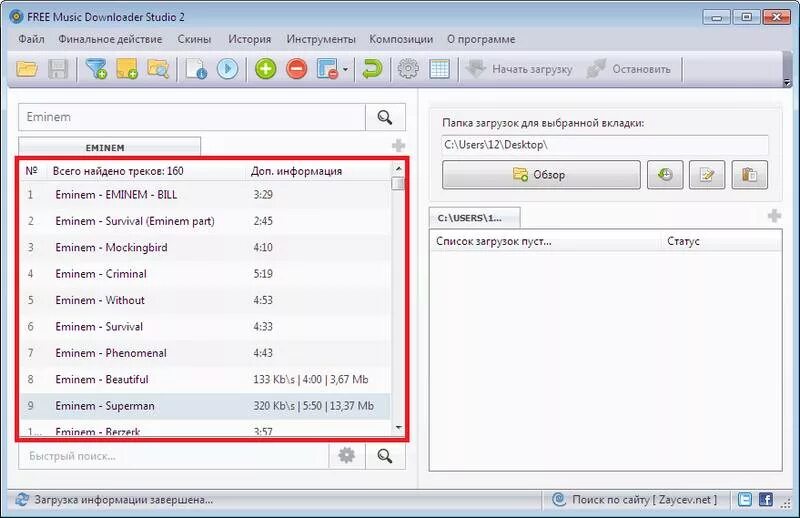Screen dimensions: 800x518
Task: Add new download tab with plus icon
Action: 774,216
